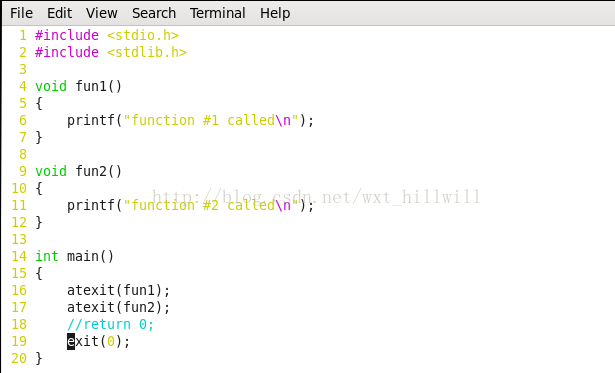This screenshot has width=615, height=373.
Task: Click 'void fun1()' declaration
Action: pyautogui.click(x=78, y=86)
